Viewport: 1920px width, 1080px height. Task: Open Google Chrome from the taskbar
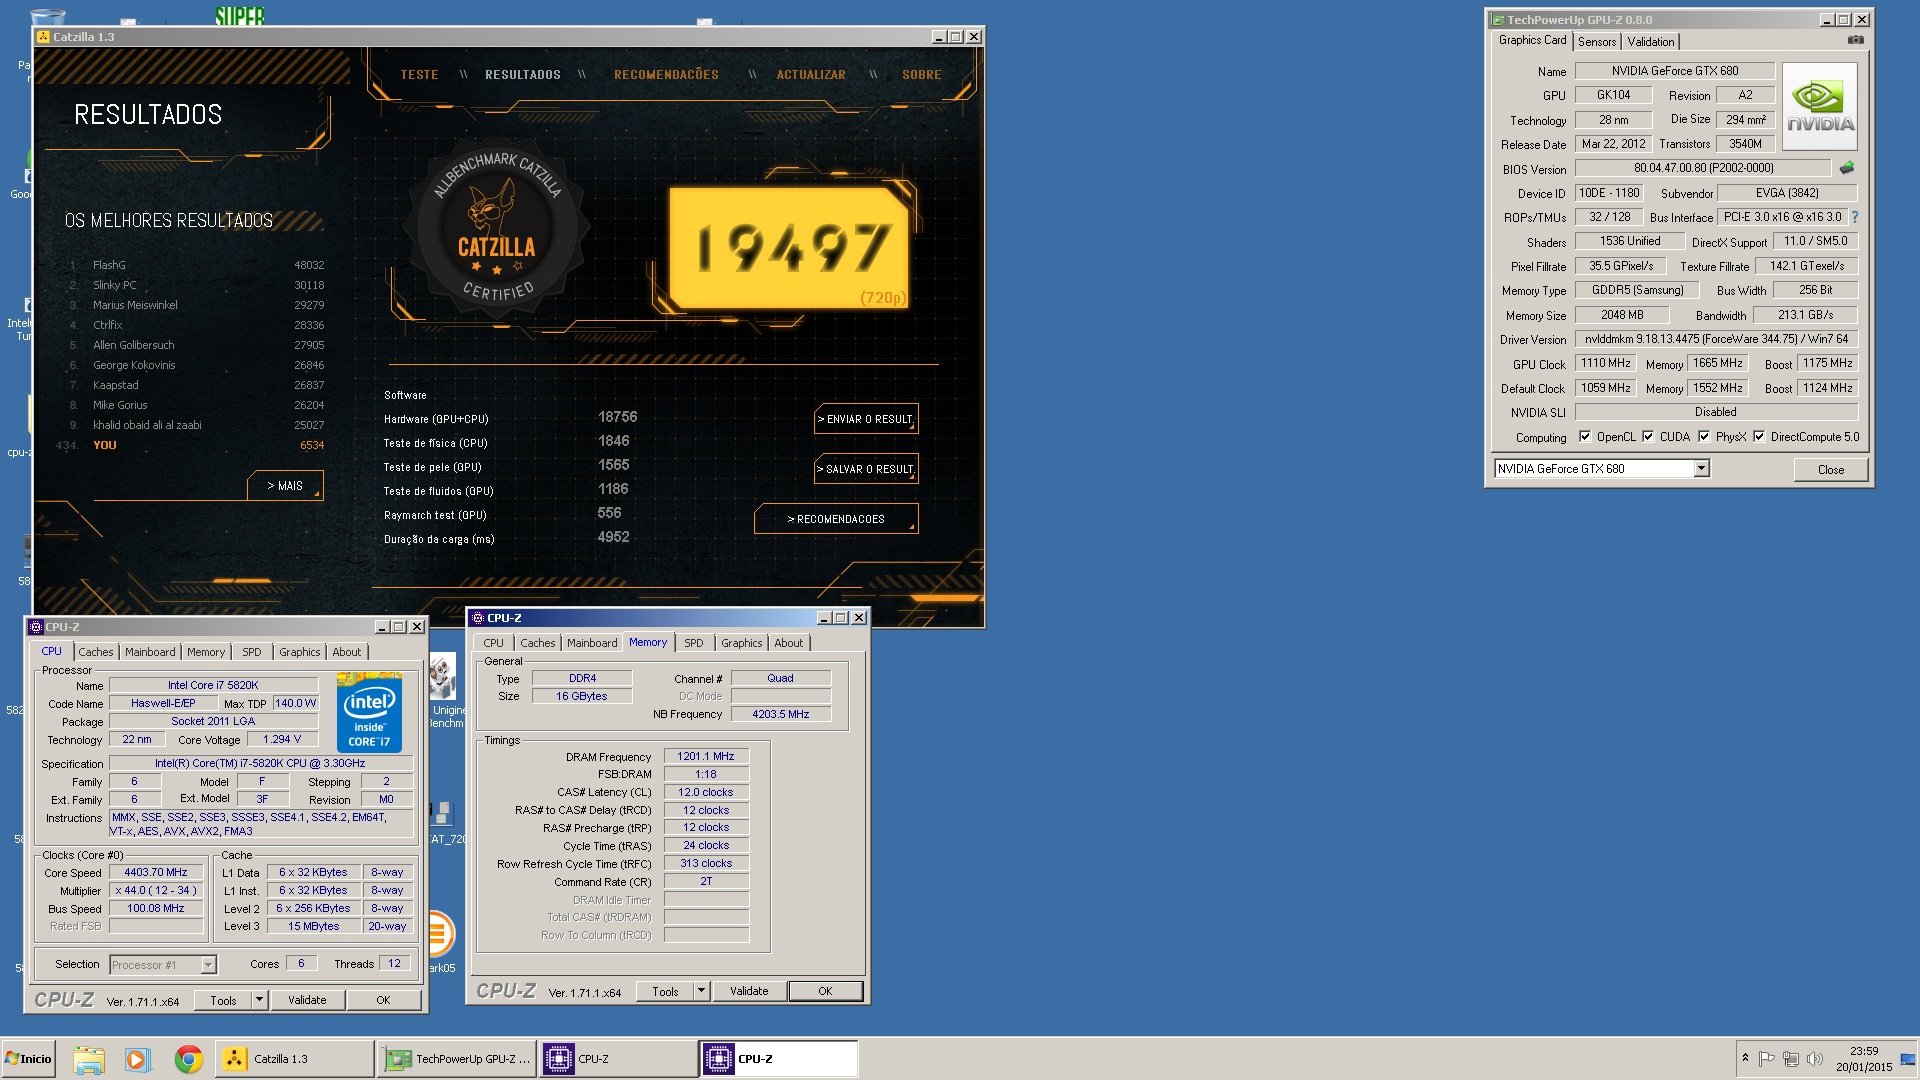click(x=188, y=1059)
